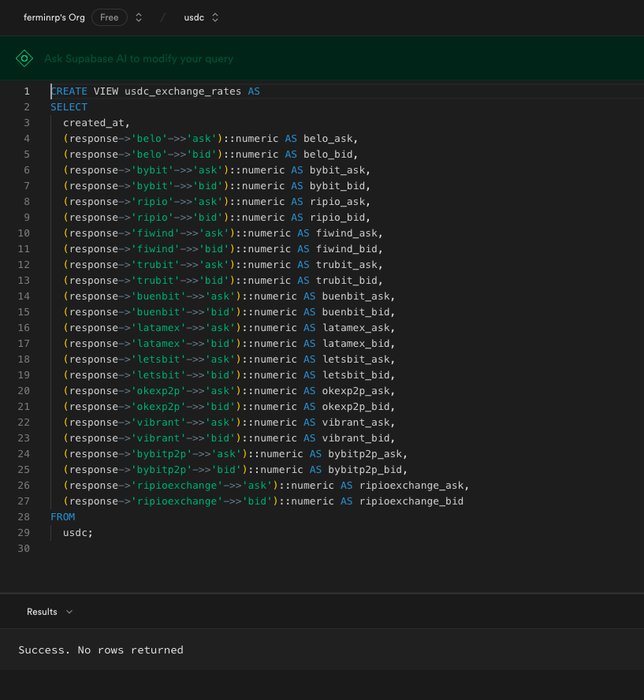Open the organization switcher chevrons next to Free
Screen dimensions: 644x700
[139, 17]
